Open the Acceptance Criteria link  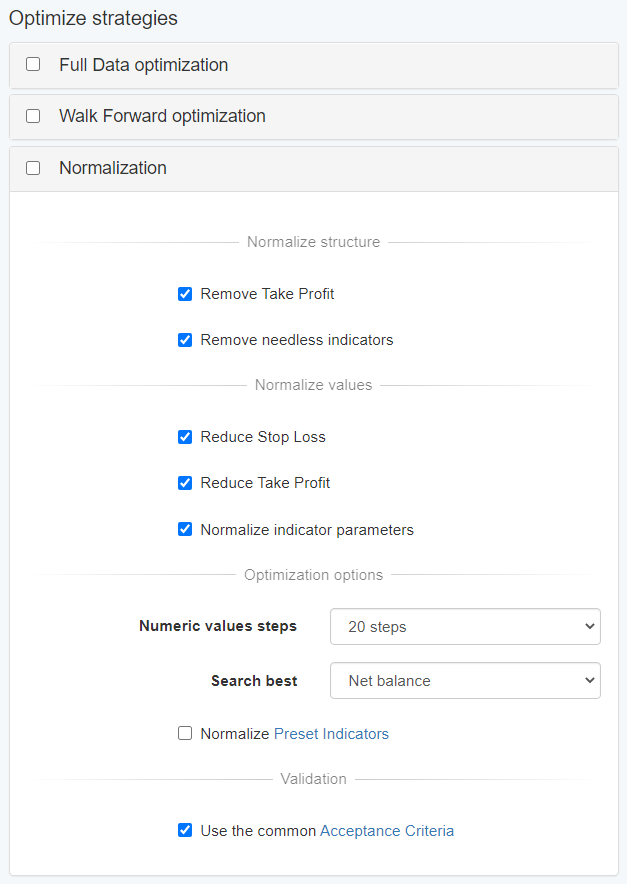pyautogui.click(x=386, y=830)
